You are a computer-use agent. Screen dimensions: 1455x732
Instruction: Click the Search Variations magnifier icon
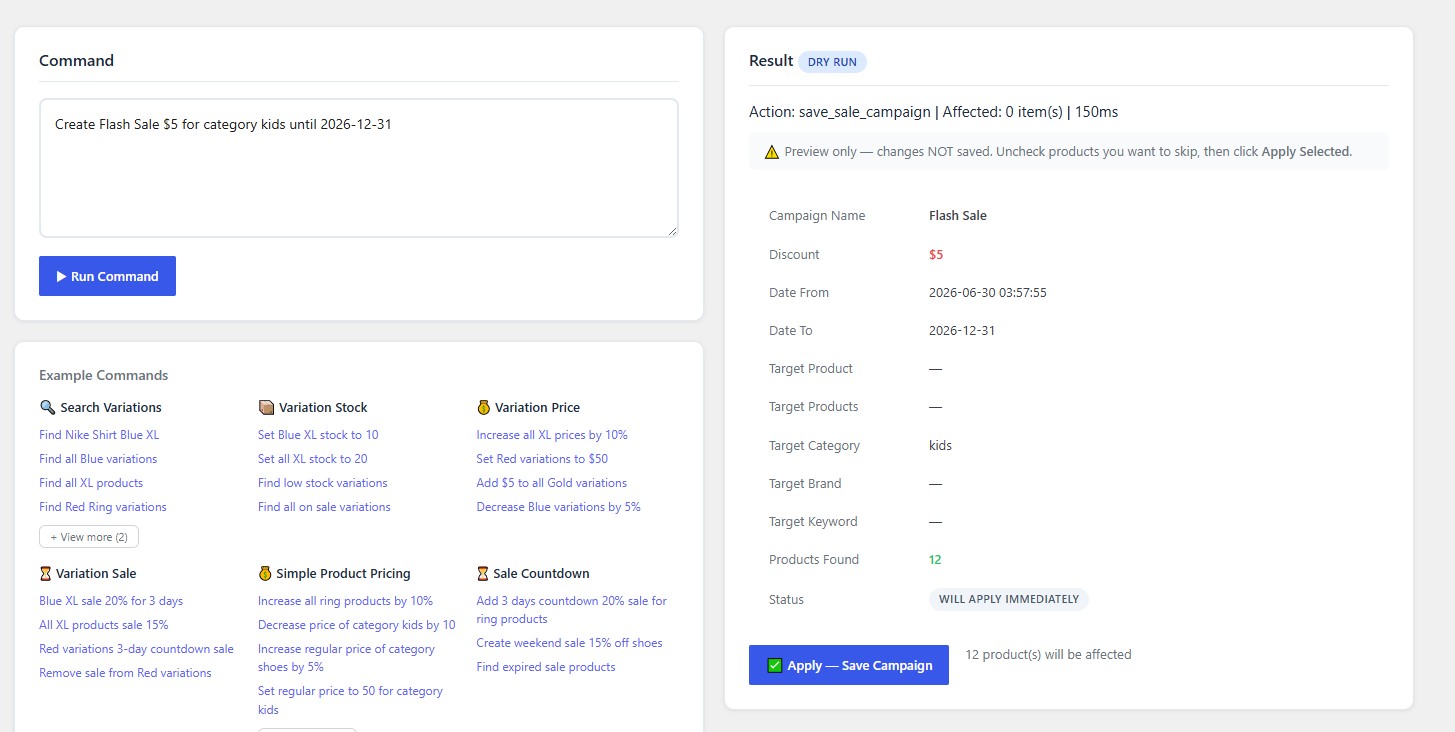tap(47, 407)
